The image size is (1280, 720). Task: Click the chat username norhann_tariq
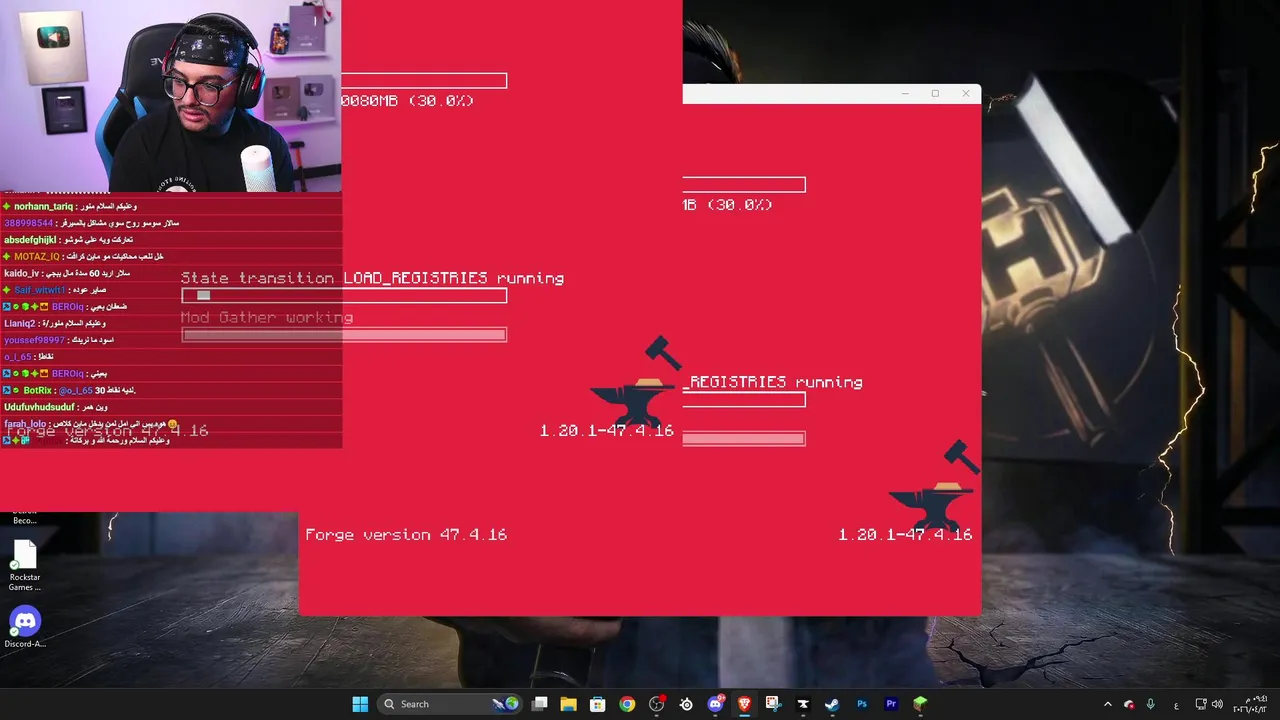(x=43, y=207)
